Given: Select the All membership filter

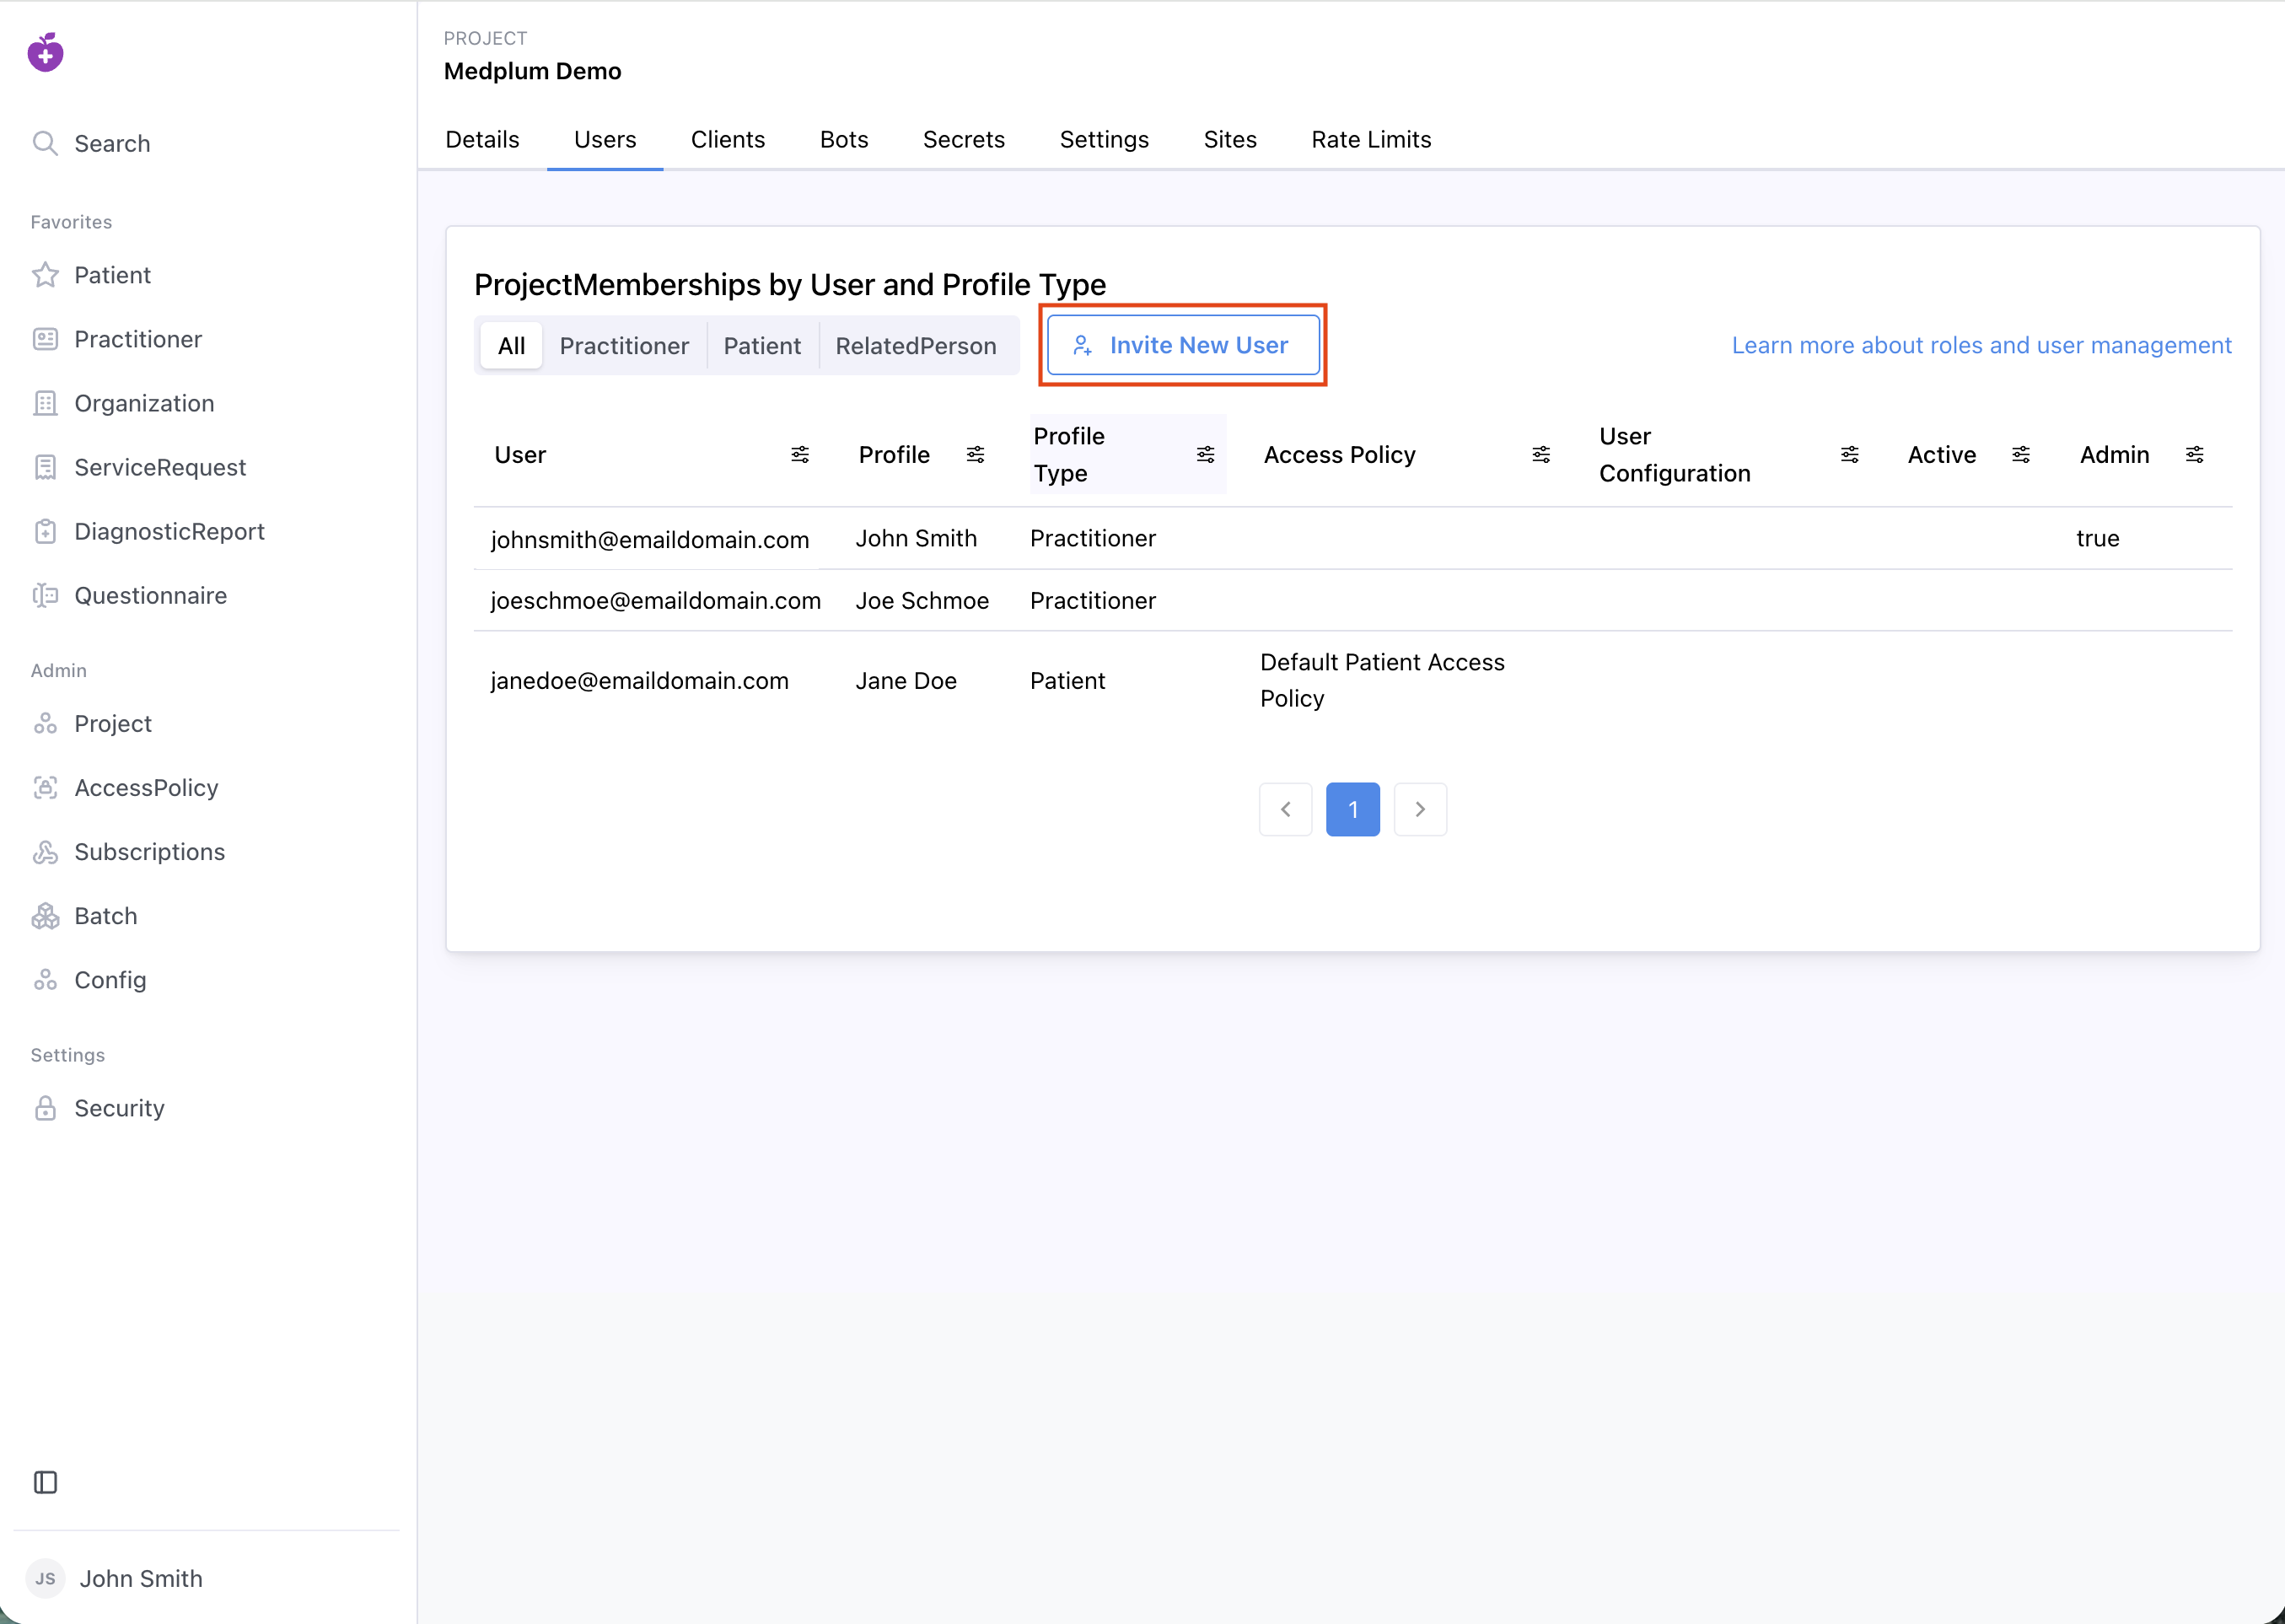Looking at the screenshot, I should (511, 345).
